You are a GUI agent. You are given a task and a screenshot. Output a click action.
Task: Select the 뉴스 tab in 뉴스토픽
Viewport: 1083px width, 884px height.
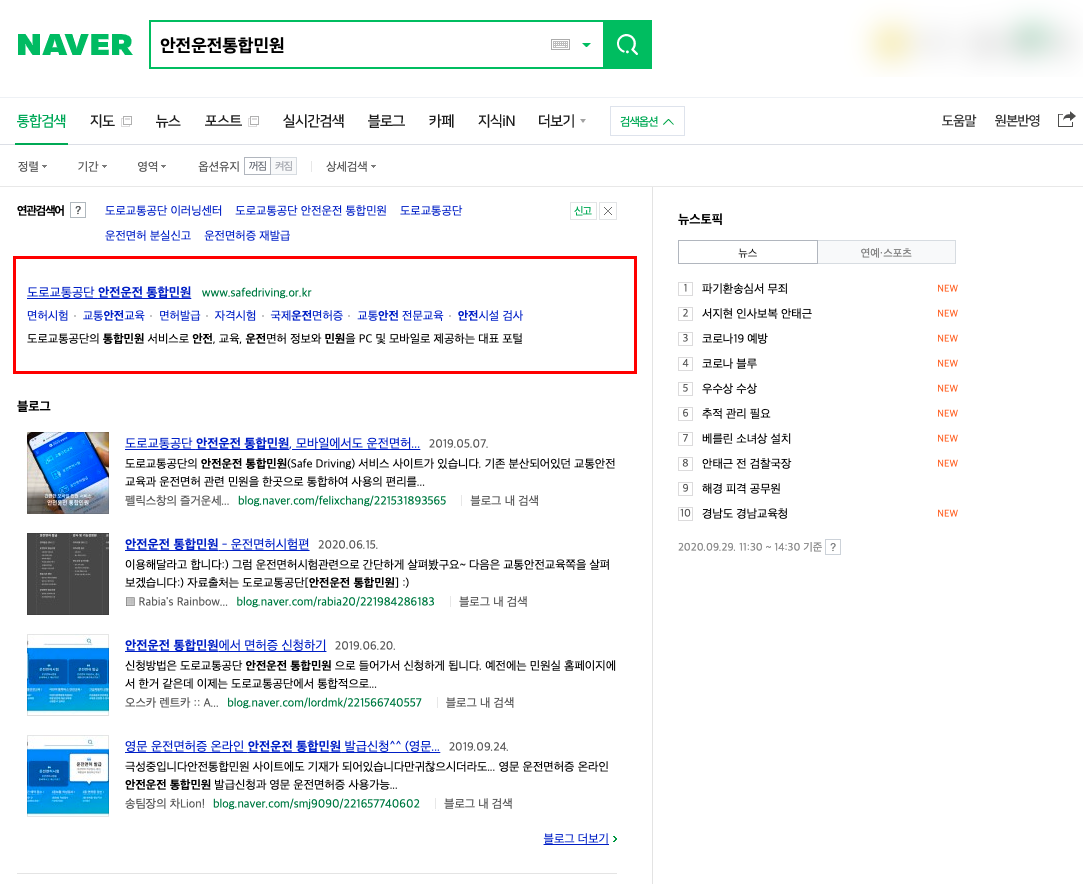[748, 252]
